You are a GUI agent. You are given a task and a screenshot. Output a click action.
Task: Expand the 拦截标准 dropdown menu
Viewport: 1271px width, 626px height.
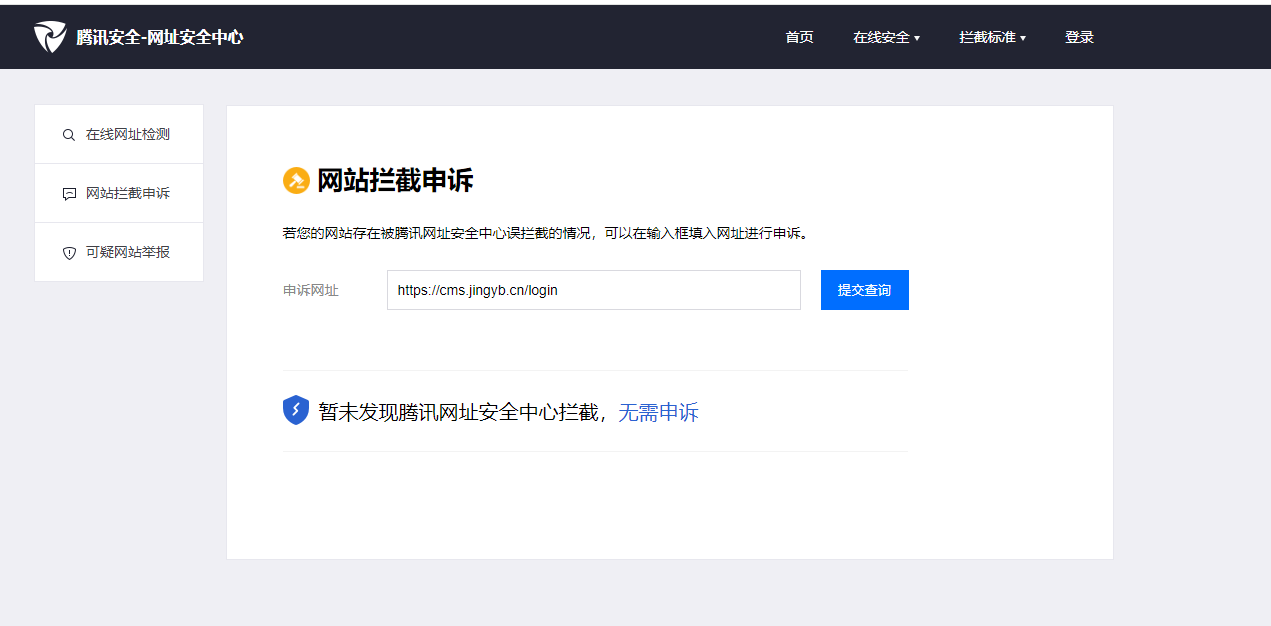tap(992, 37)
